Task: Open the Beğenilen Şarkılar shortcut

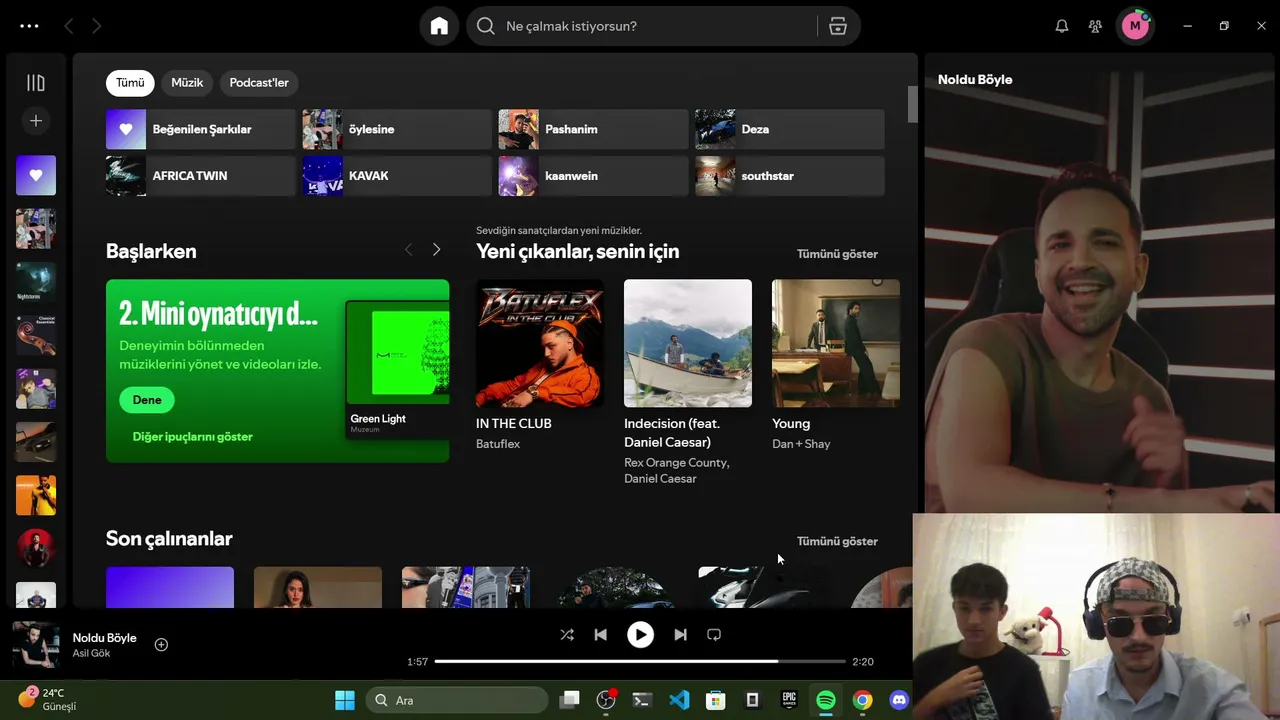Action: pos(201,129)
